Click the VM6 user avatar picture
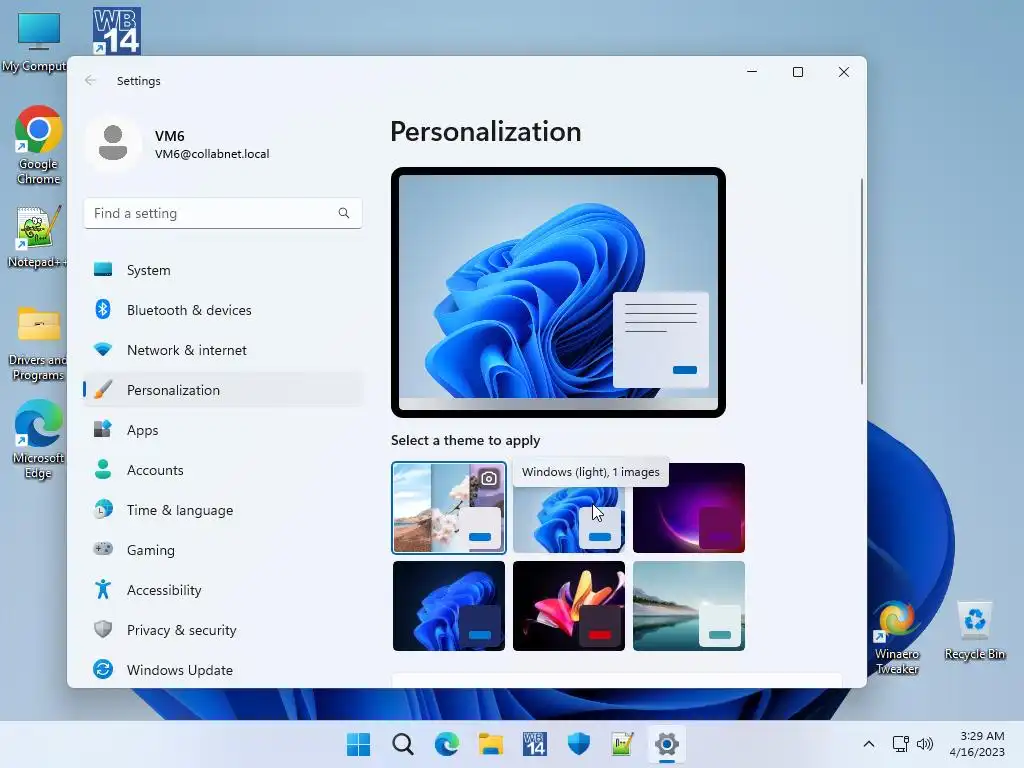 coord(113,143)
